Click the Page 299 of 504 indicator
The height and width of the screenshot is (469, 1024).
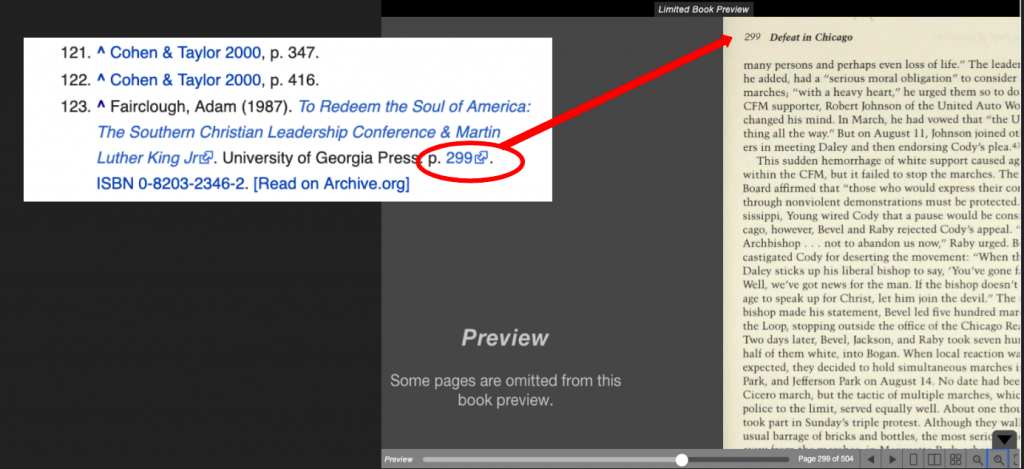pos(825,459)
